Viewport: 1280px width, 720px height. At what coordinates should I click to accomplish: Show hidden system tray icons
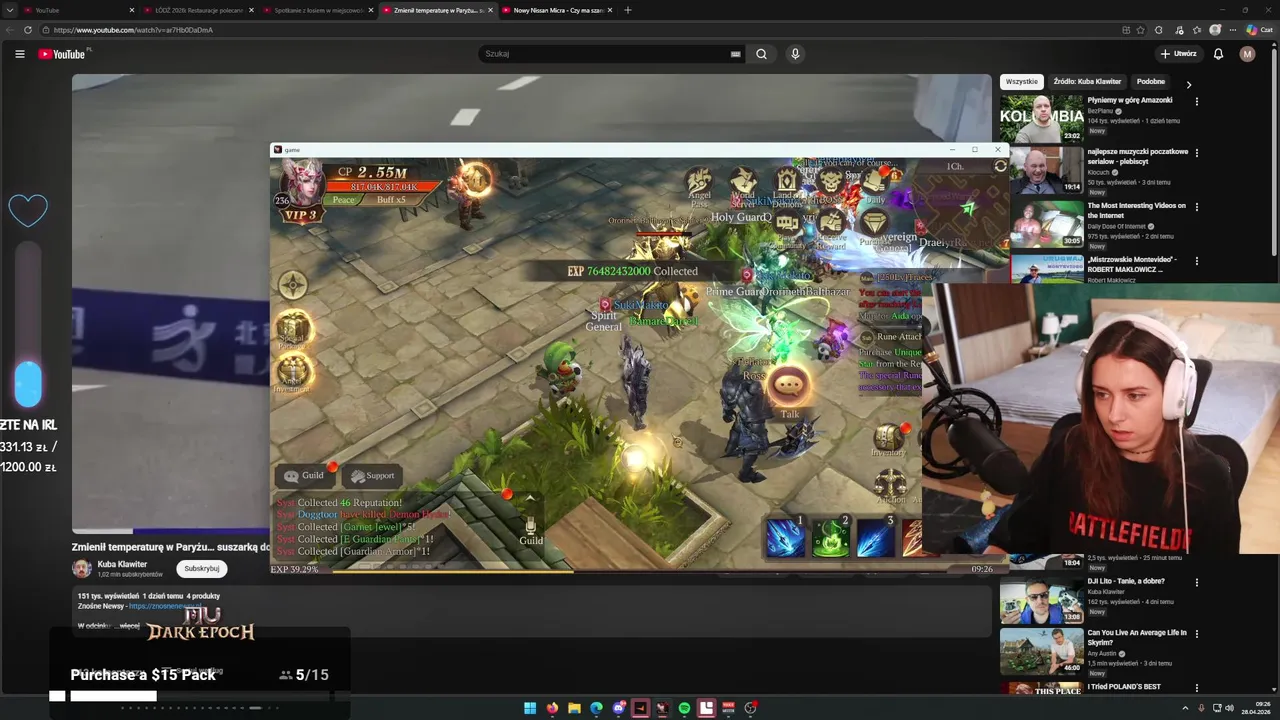tap(1187, 708)
